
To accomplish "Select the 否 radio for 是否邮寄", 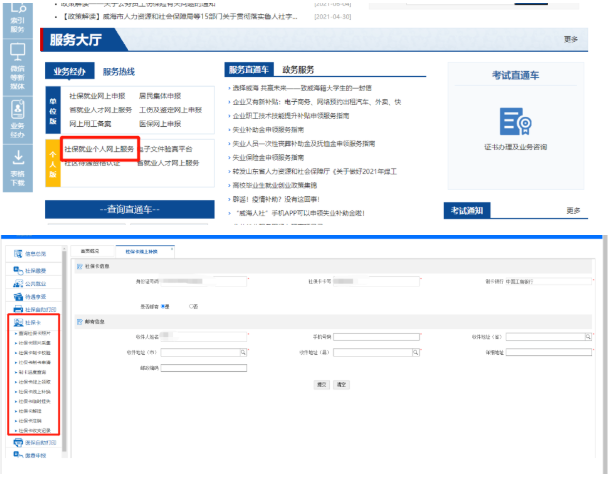I will coord(191,306).
